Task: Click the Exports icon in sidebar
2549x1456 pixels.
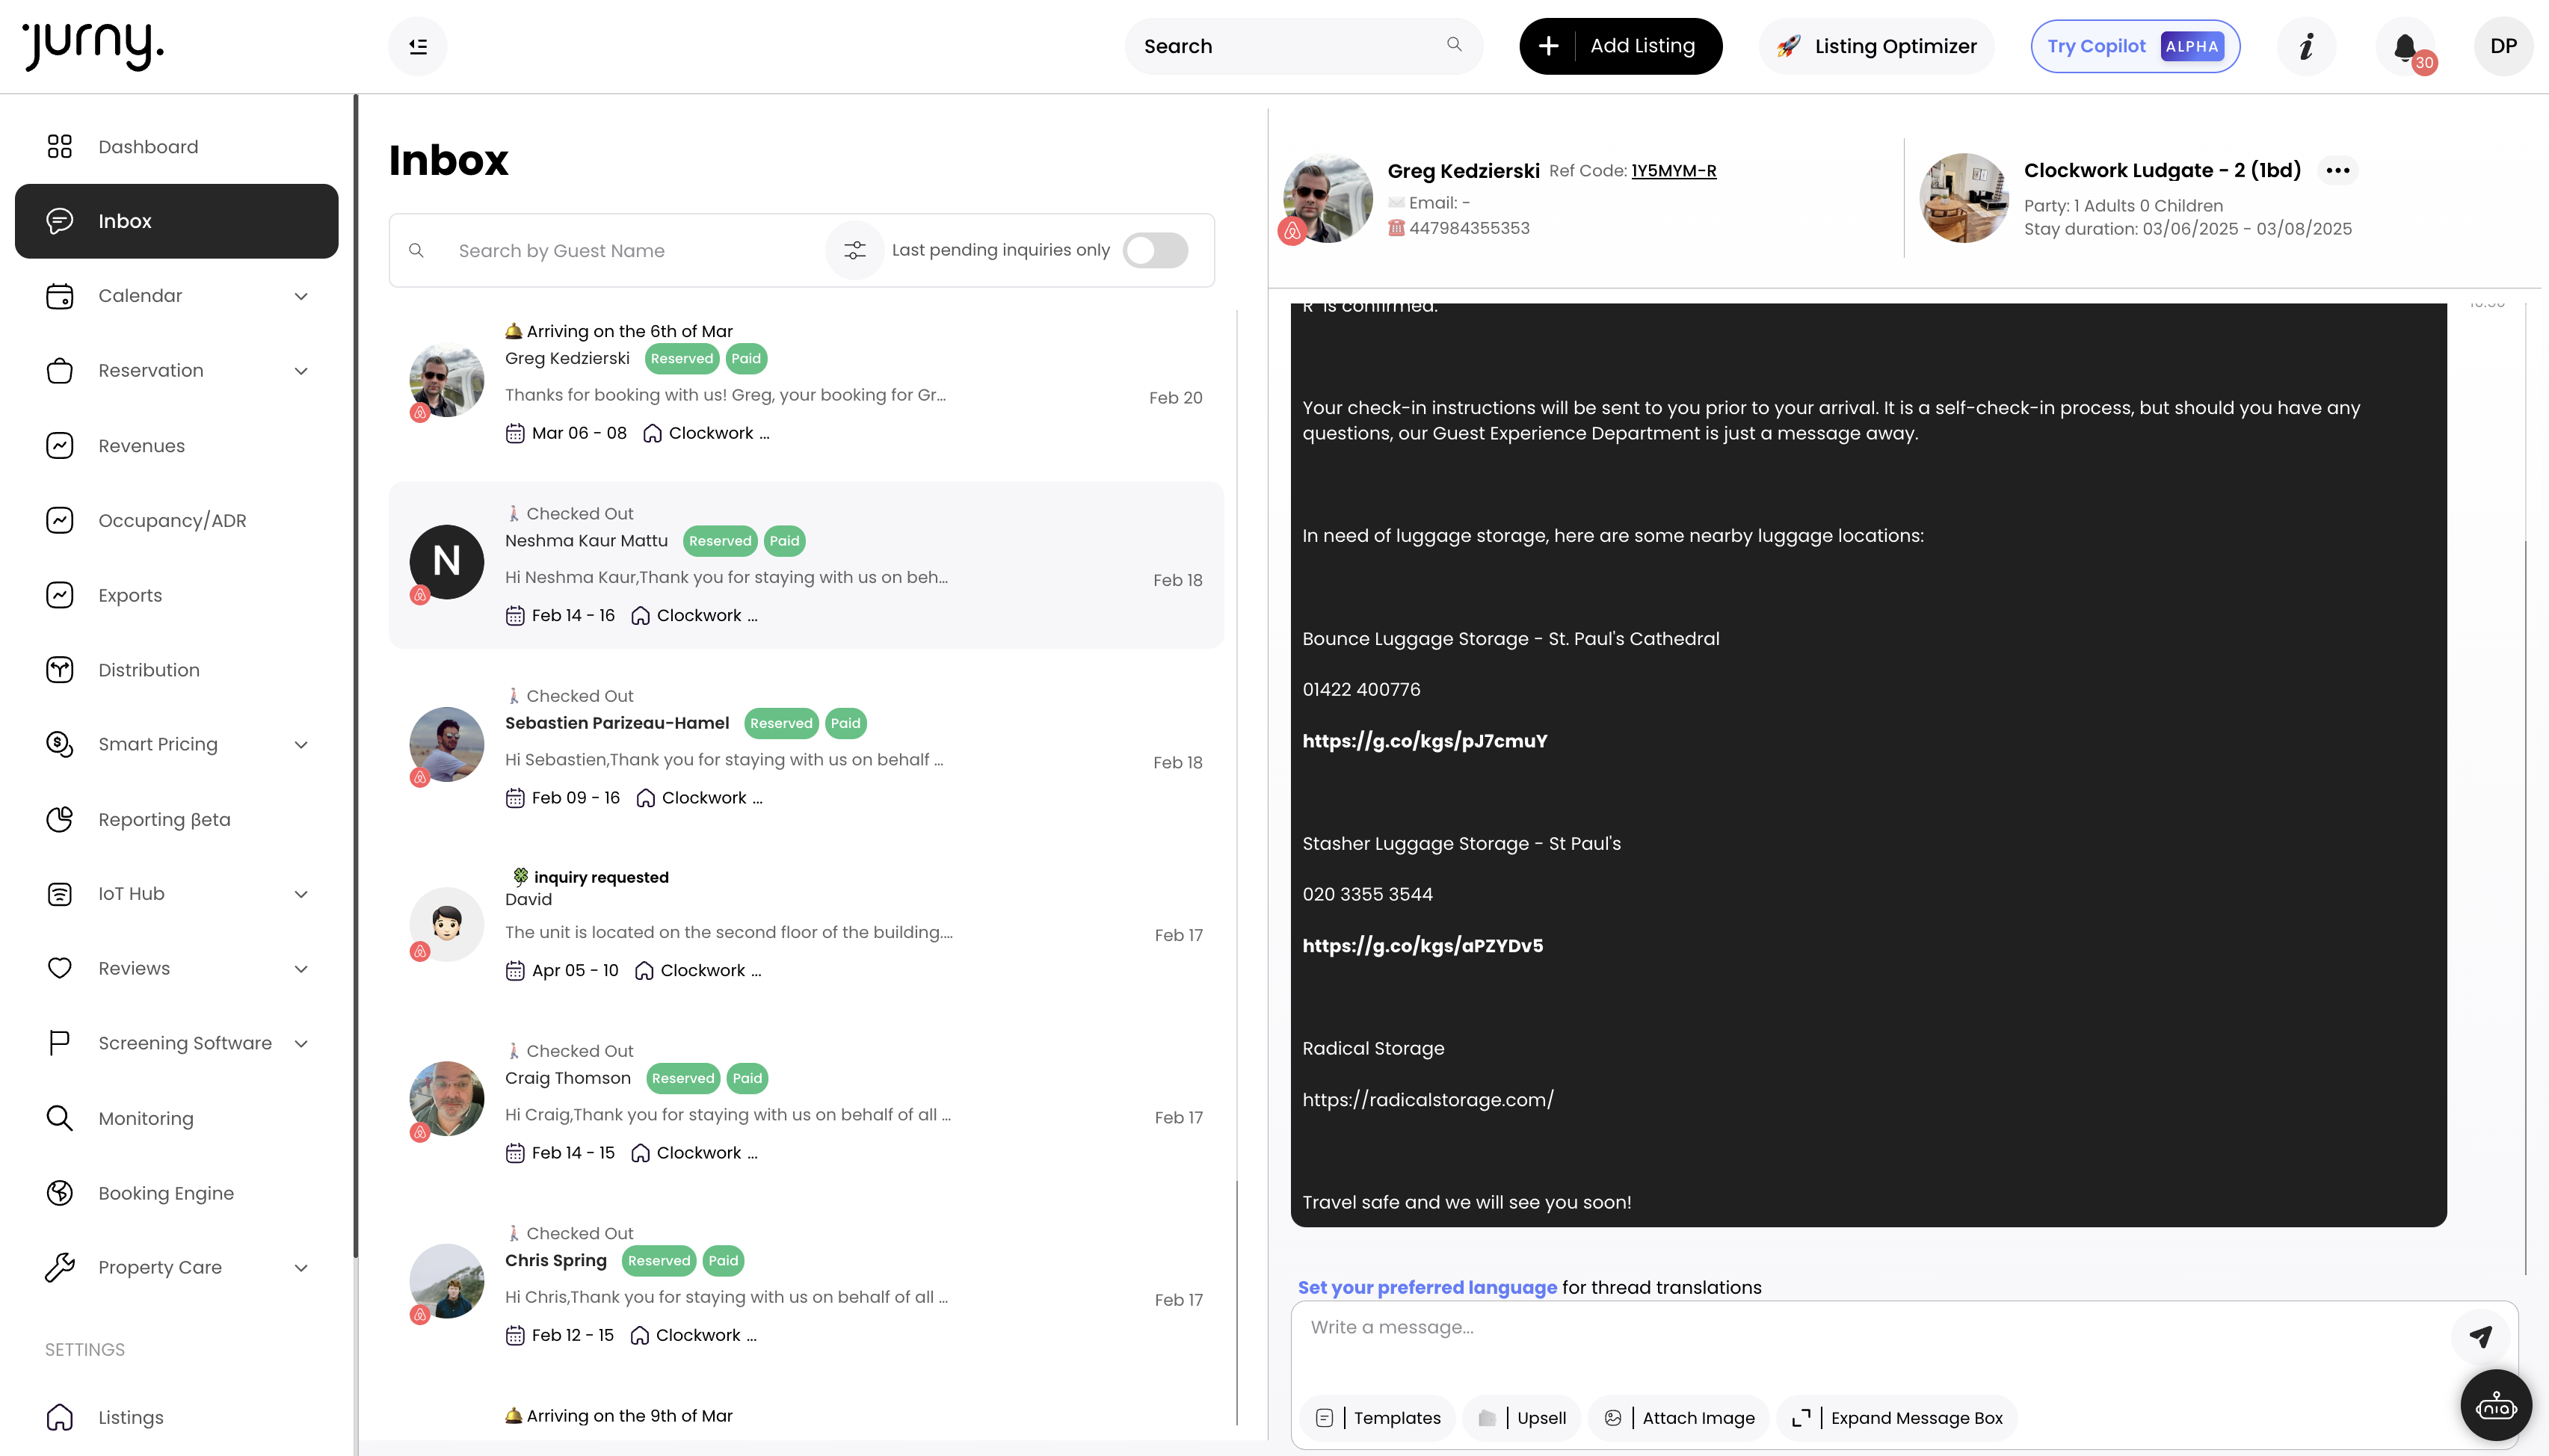Action: tap(60, 595)
